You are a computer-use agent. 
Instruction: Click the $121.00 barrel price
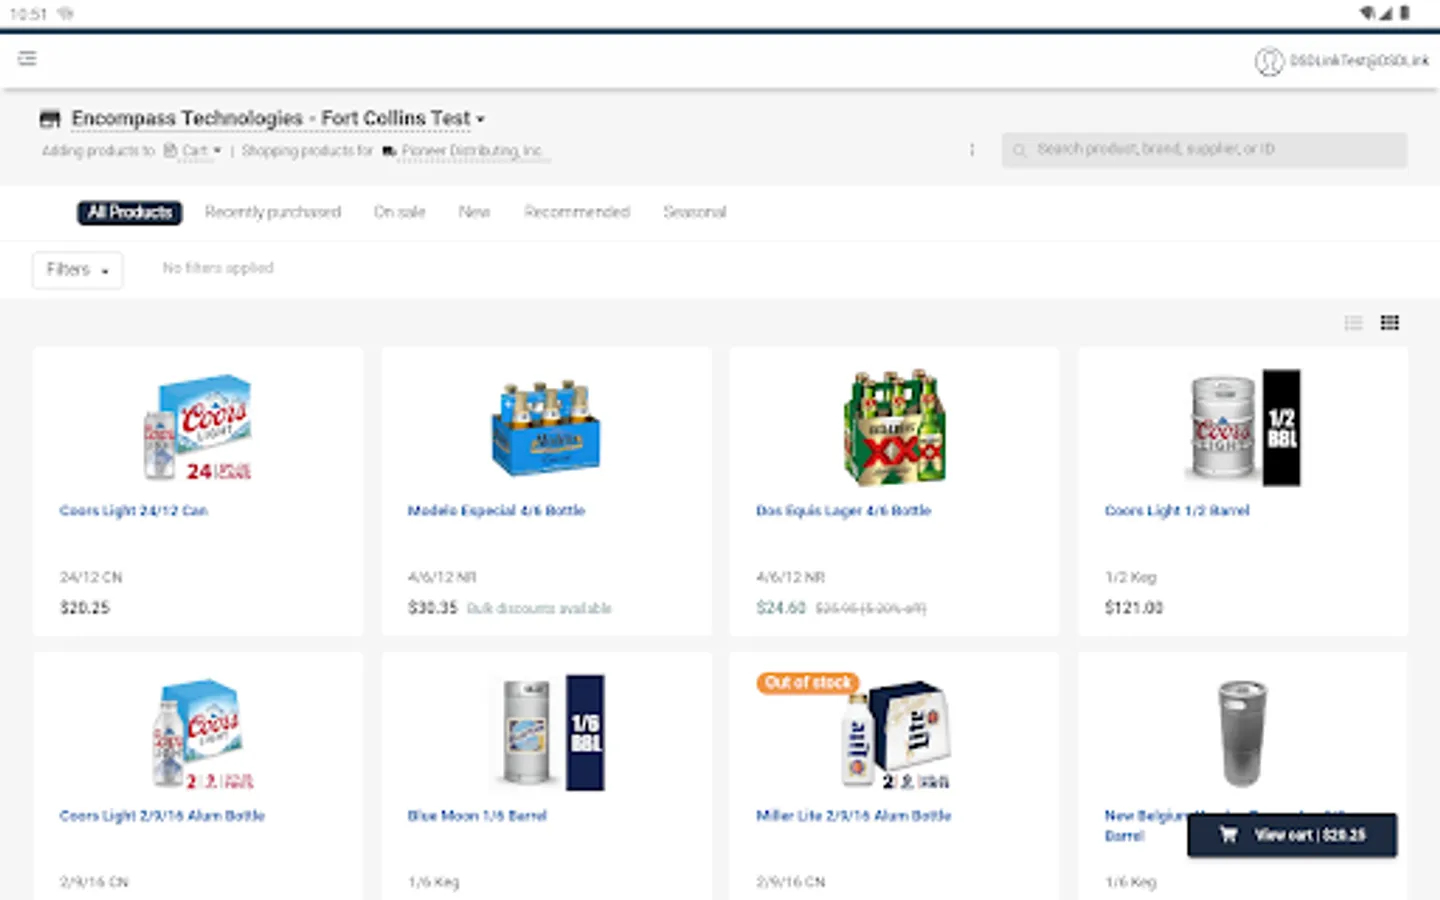(x=1134, y=608)
